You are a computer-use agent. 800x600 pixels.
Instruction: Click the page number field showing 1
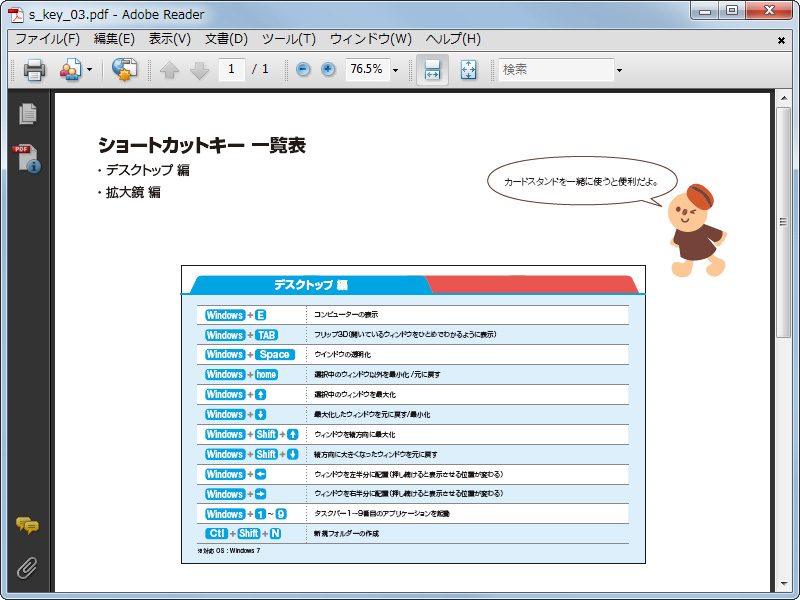(231, 69)
